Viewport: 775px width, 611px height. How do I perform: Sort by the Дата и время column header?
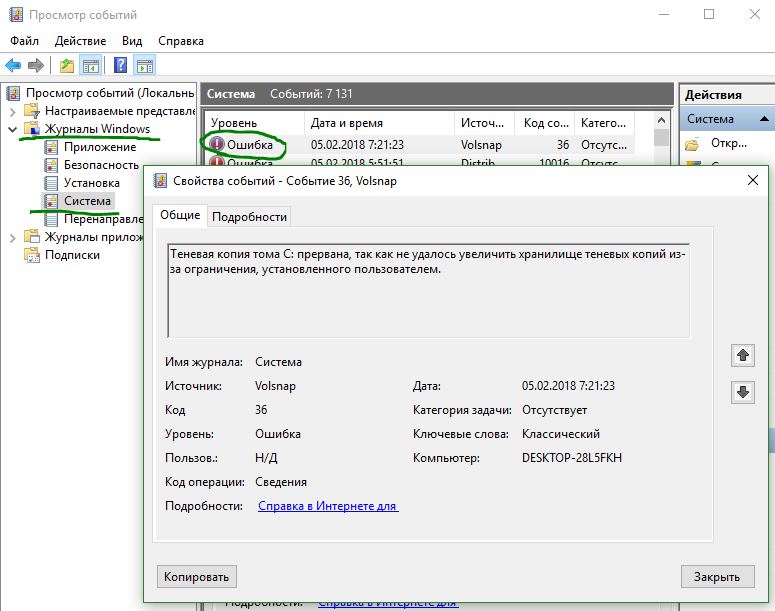379,123
